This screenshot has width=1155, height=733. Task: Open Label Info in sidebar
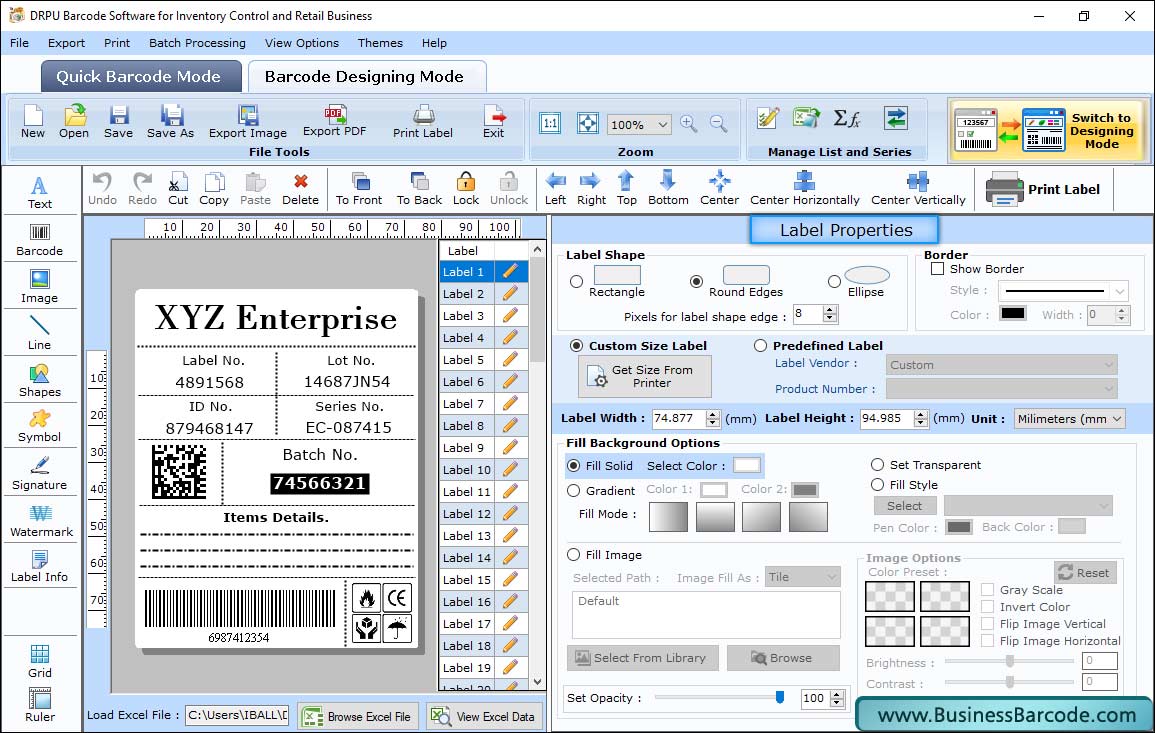click(x=40, y=567)
